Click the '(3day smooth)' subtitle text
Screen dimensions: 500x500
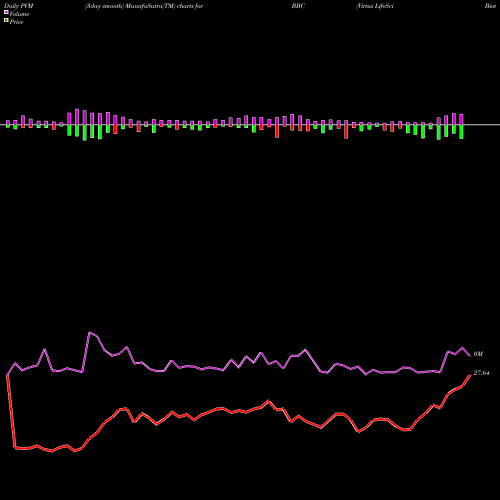click(105, 6)
